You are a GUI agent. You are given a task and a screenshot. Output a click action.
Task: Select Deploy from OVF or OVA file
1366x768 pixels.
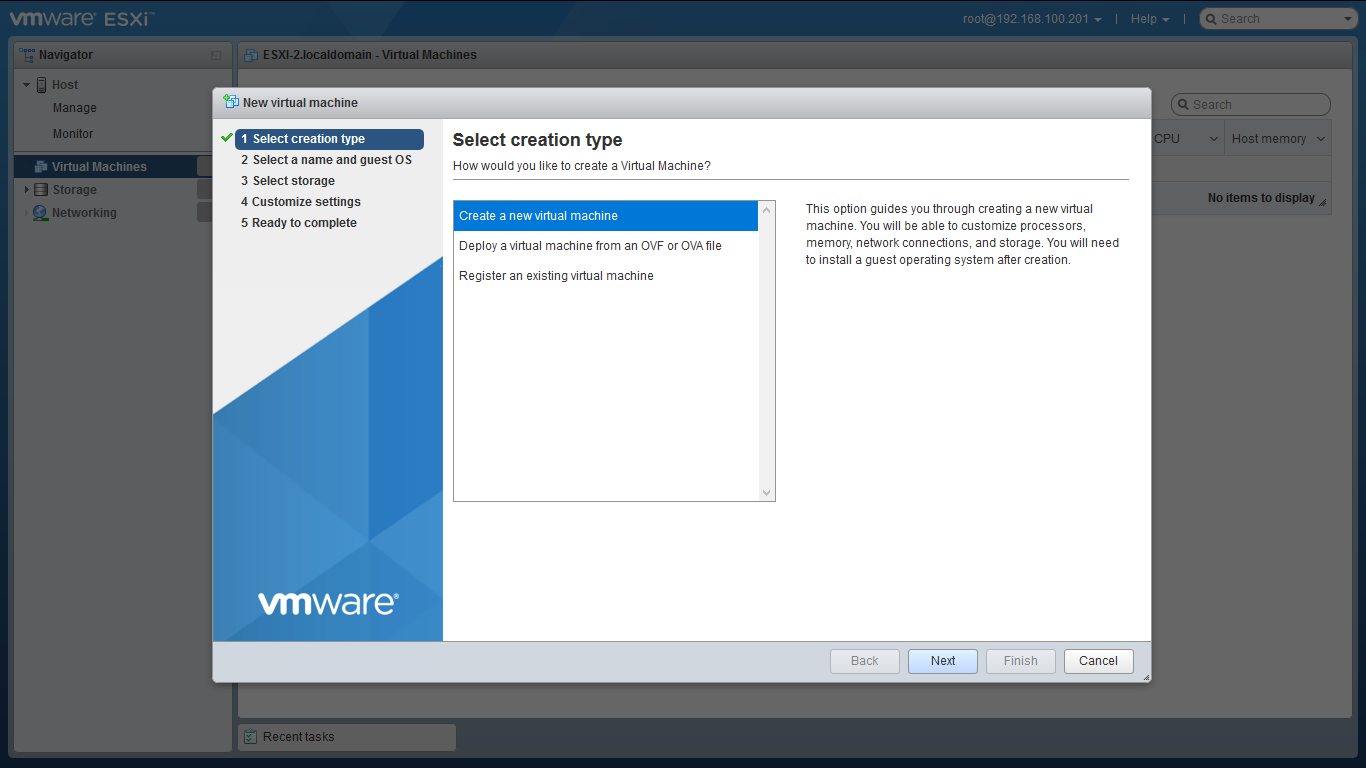tap(590, 246)
